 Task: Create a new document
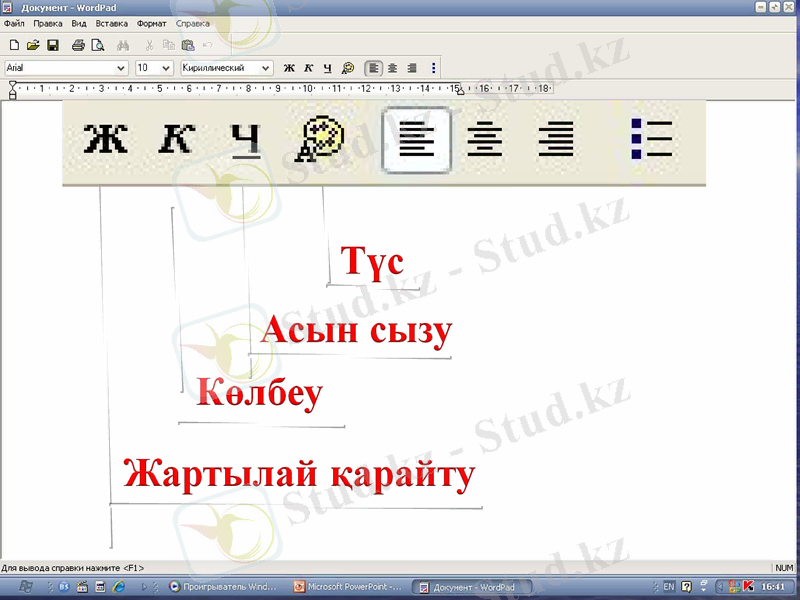coord(14,45)
